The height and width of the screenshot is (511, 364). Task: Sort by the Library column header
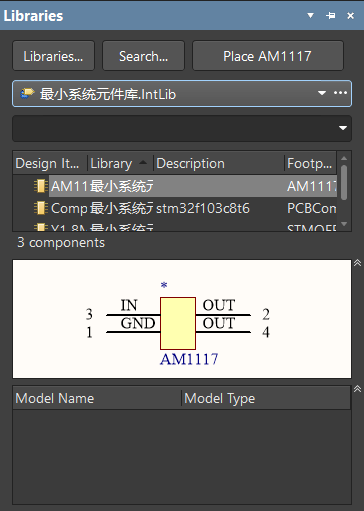point(120,164)
